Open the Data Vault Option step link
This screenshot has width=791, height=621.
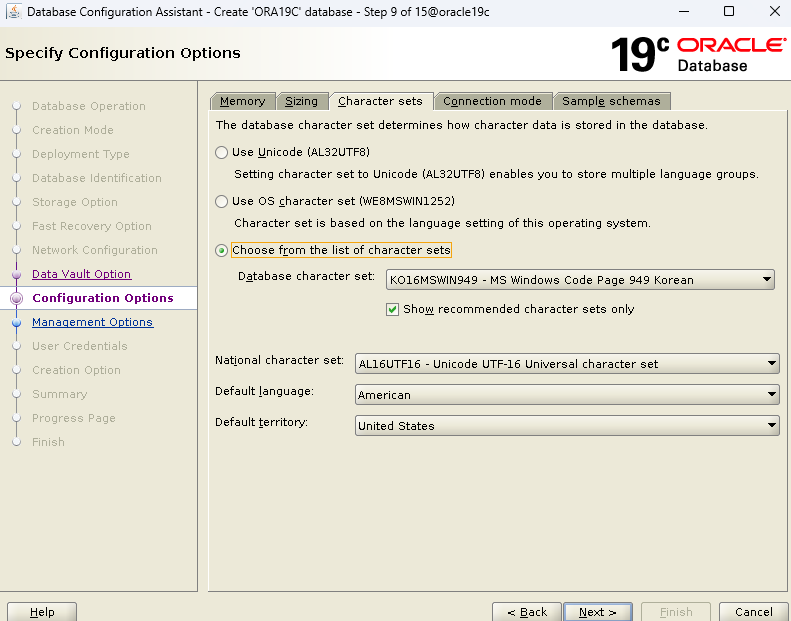tap(82, 274)
